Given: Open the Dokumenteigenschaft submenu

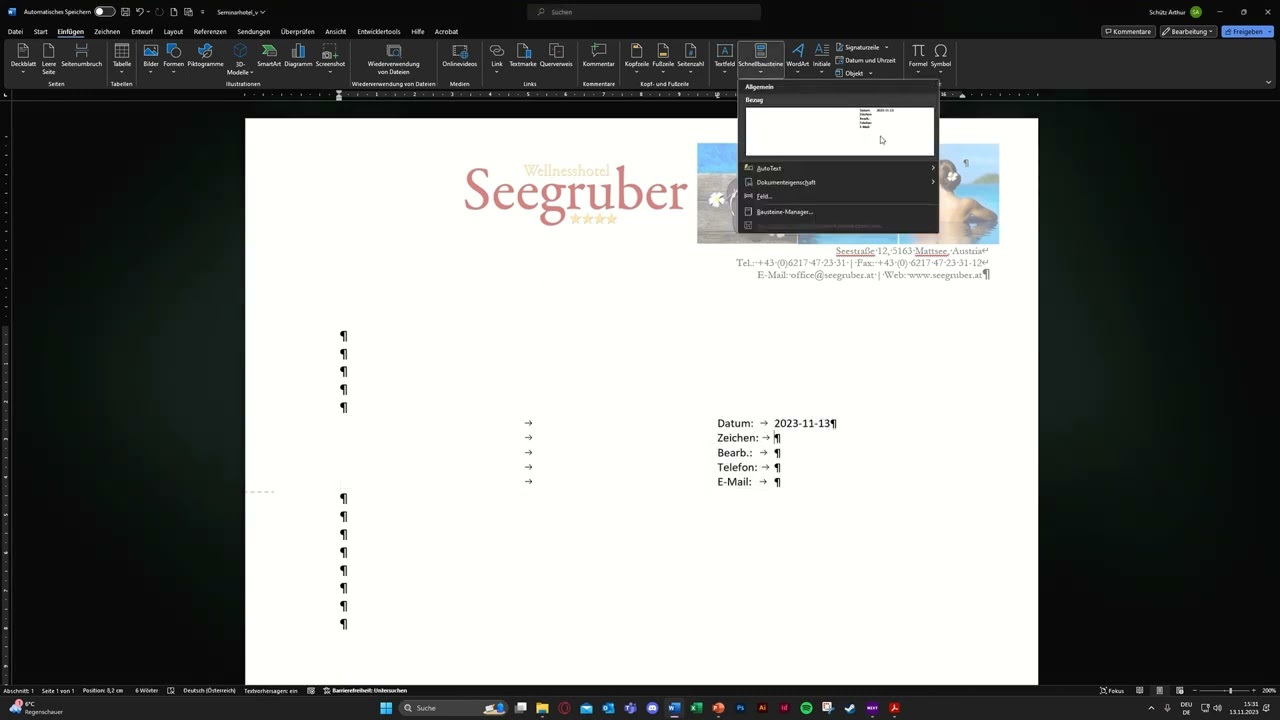Looking at the screenshot, I should tap(839, 182).
